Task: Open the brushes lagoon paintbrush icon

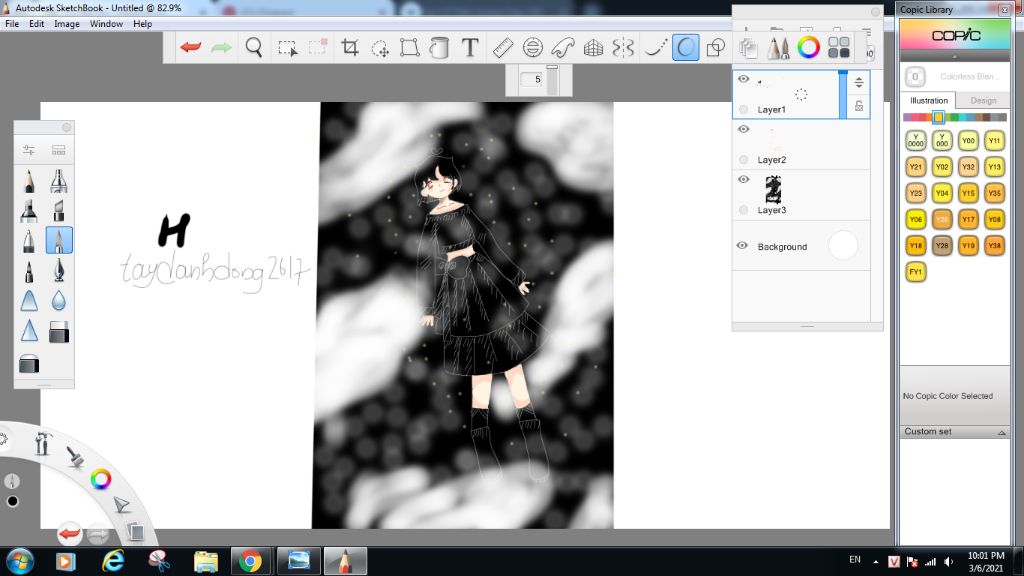Action: 75,456
